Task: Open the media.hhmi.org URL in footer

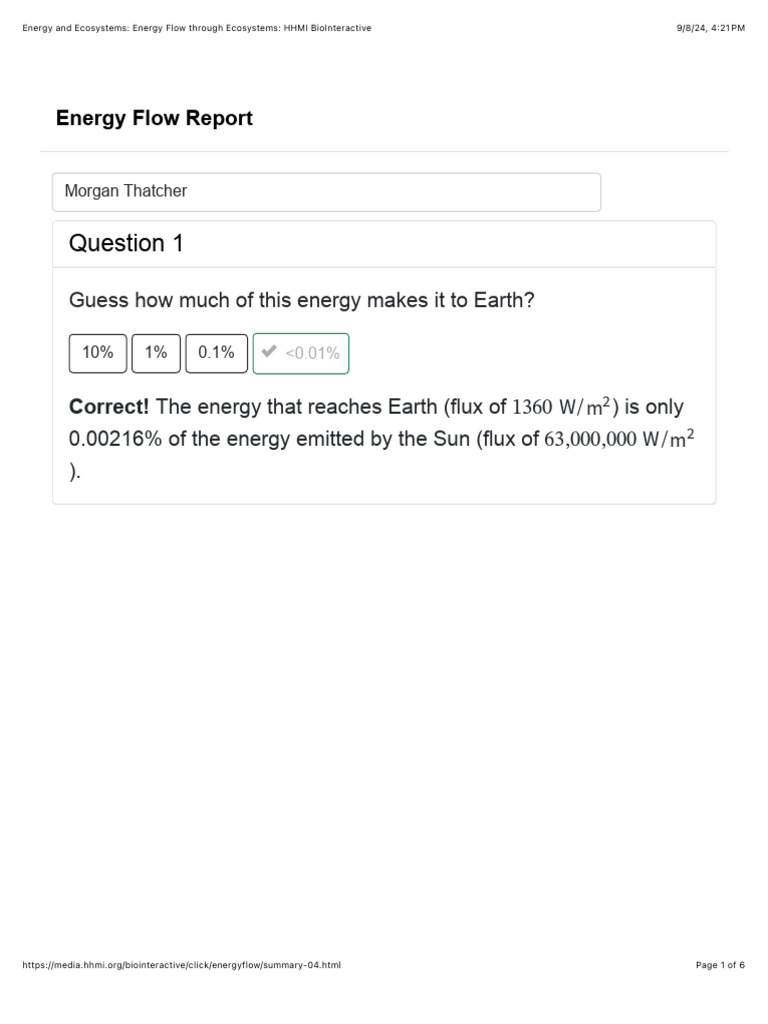Action: coord(181,965)
